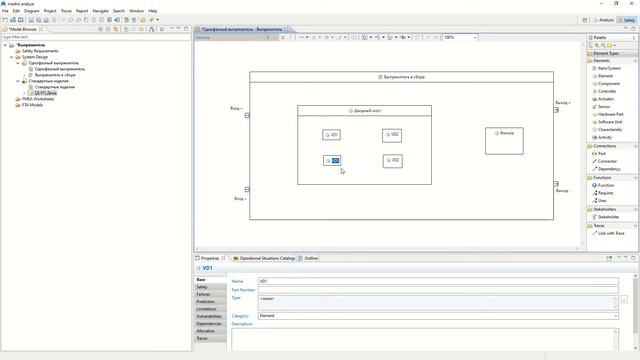Expand the Выпрямитель в сборе tree node
The image size is (640, 360).
coord(24,75)
